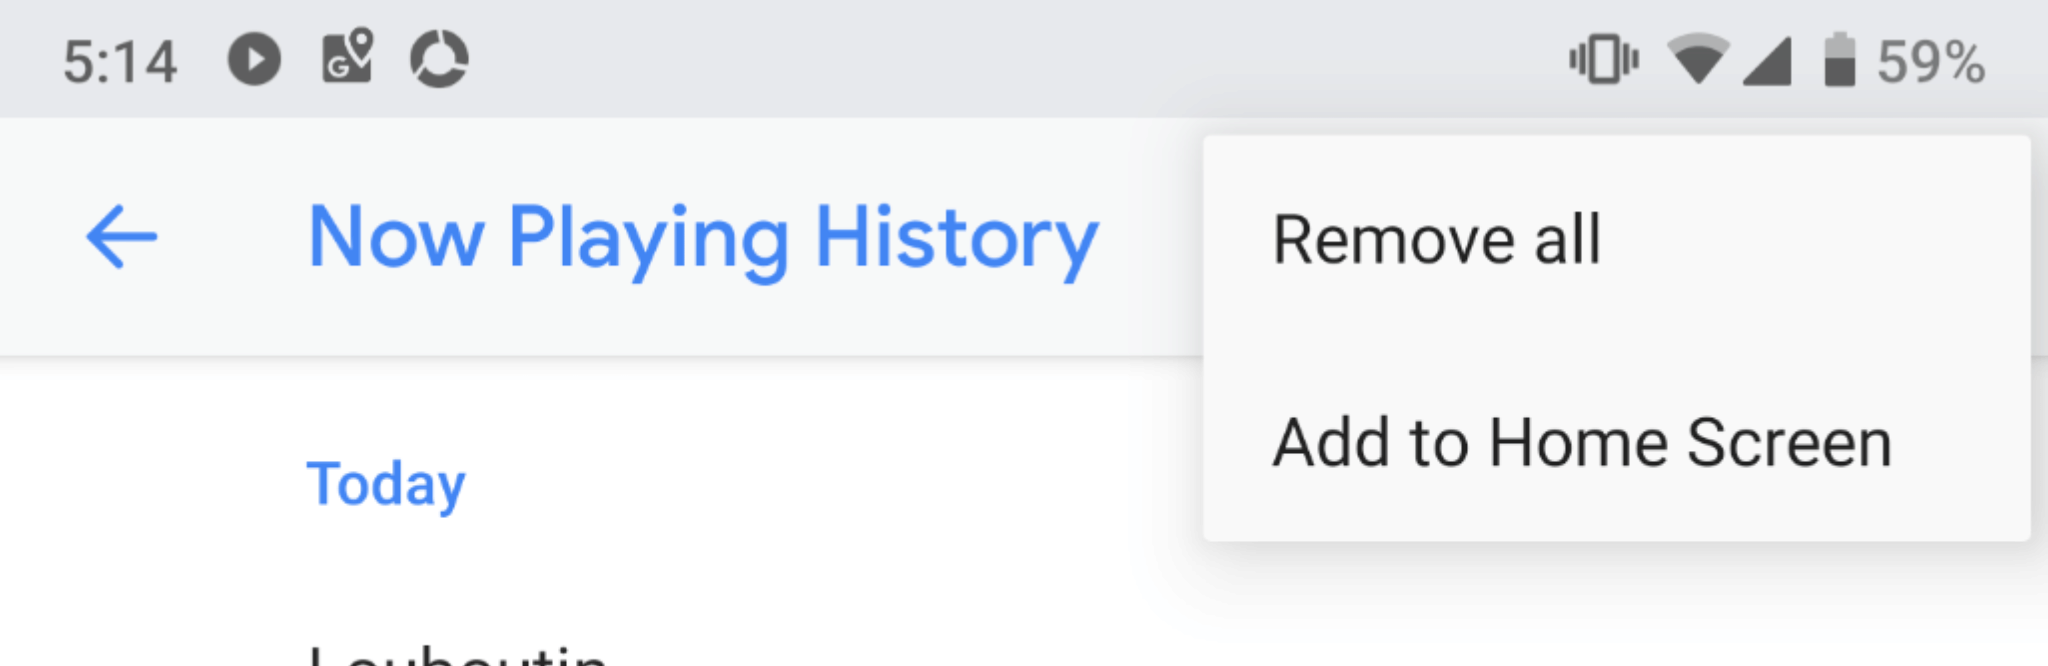2048x666 pixels.
Task: Tap the battery status icon
Action: pos(1839,60)
